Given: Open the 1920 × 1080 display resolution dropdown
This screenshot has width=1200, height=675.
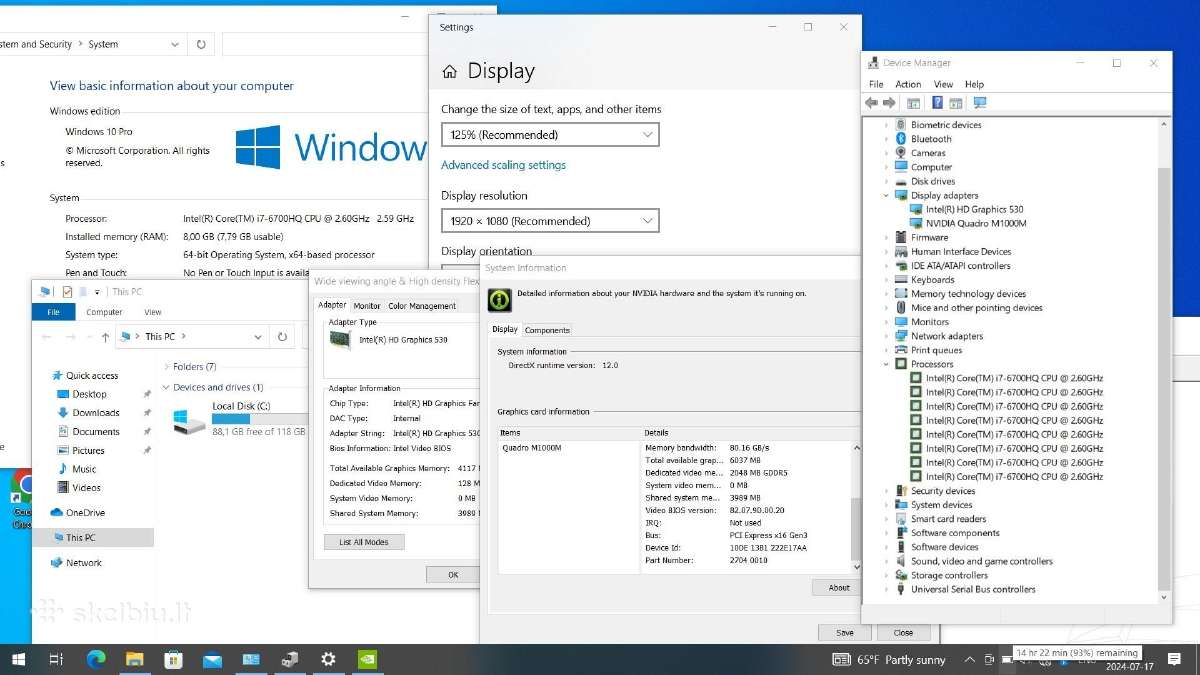Looking at the screenshot, I should tap(550, 221).
